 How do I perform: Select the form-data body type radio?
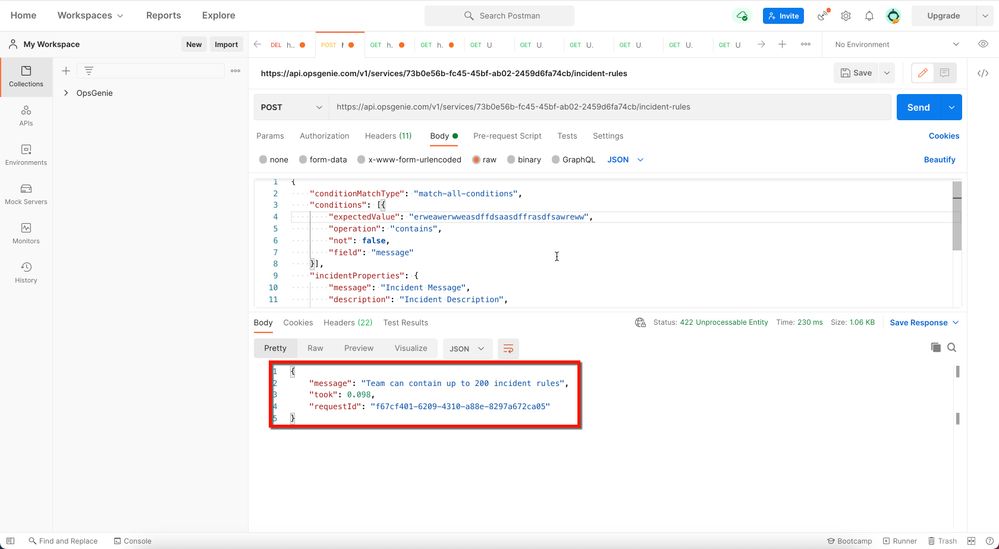pos(303,160)
